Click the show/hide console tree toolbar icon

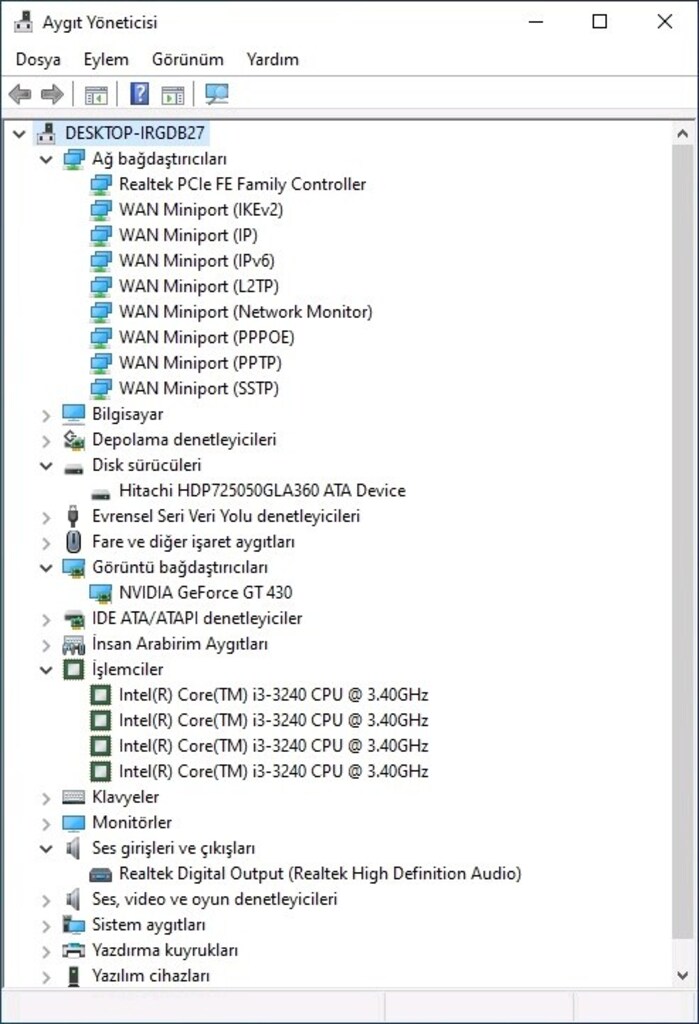[96, 95]
